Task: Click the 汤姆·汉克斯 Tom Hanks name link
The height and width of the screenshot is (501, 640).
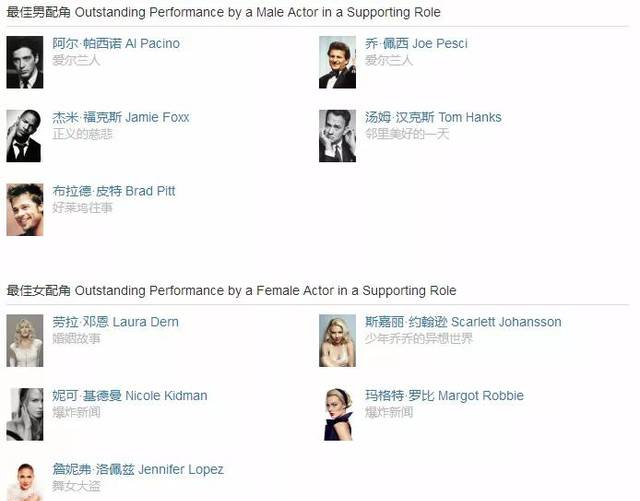Action: tap(433, 117)
